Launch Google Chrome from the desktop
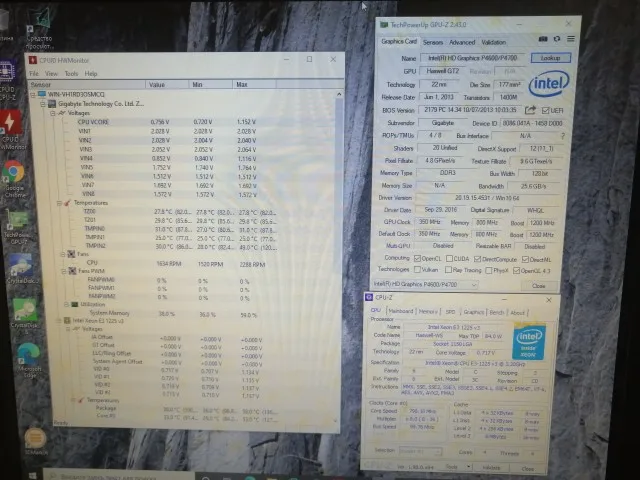640x480 pixels. 14,178
